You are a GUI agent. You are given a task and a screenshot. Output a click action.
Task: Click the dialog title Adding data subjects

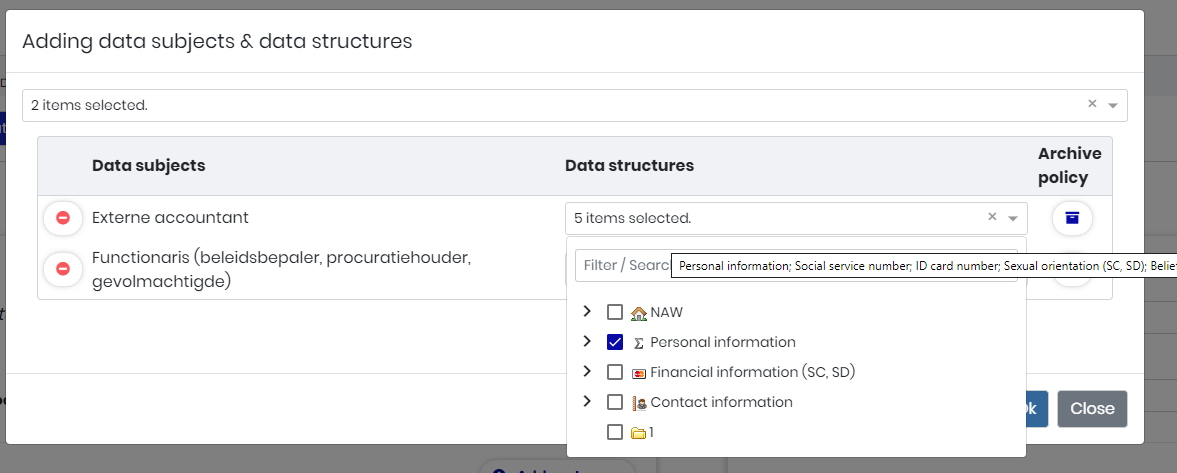coord(218,41)
